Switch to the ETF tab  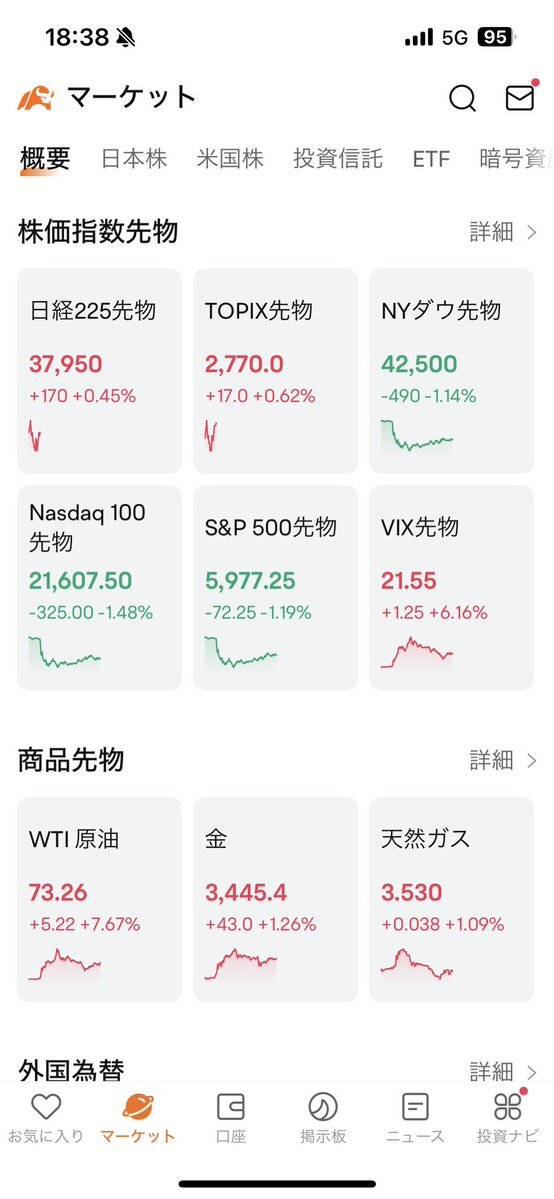tap(431, 159)
